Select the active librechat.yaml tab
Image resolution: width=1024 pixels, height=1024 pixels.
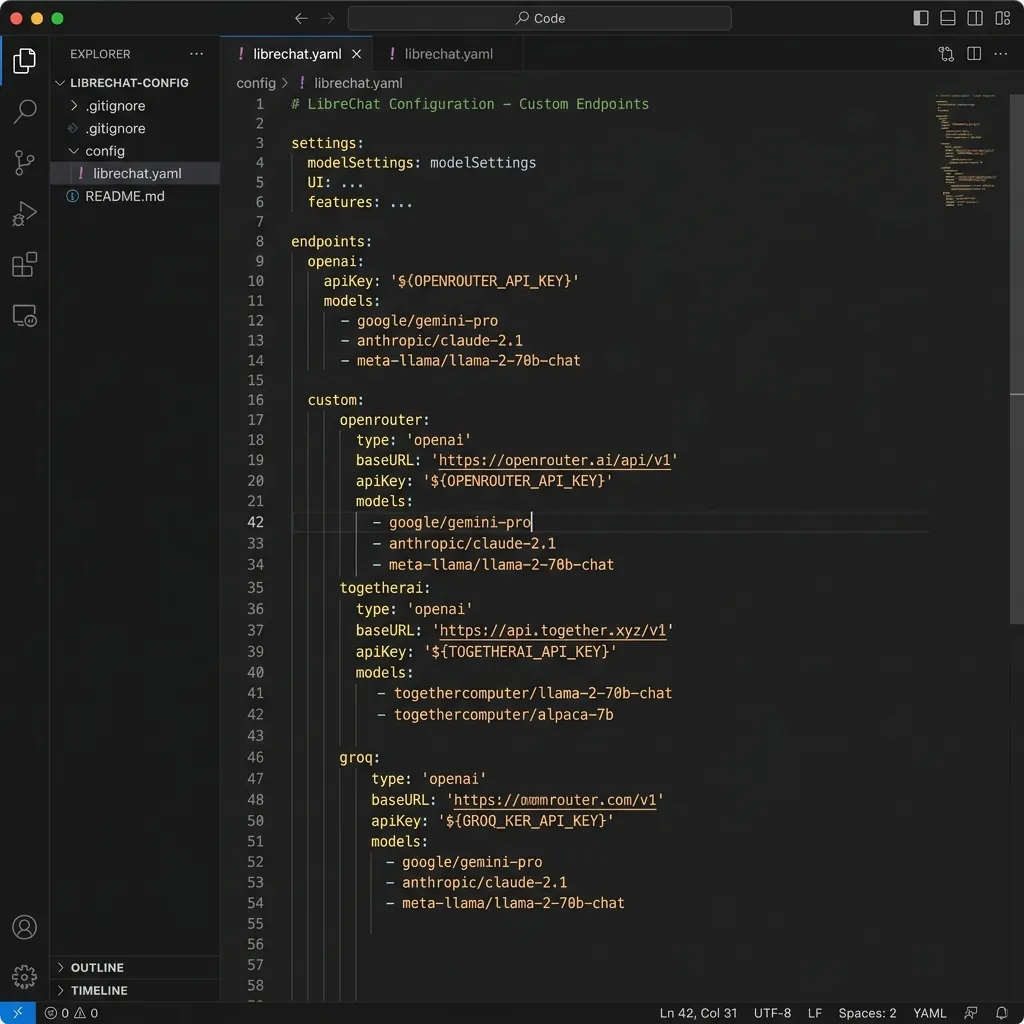tap(297, 54)
